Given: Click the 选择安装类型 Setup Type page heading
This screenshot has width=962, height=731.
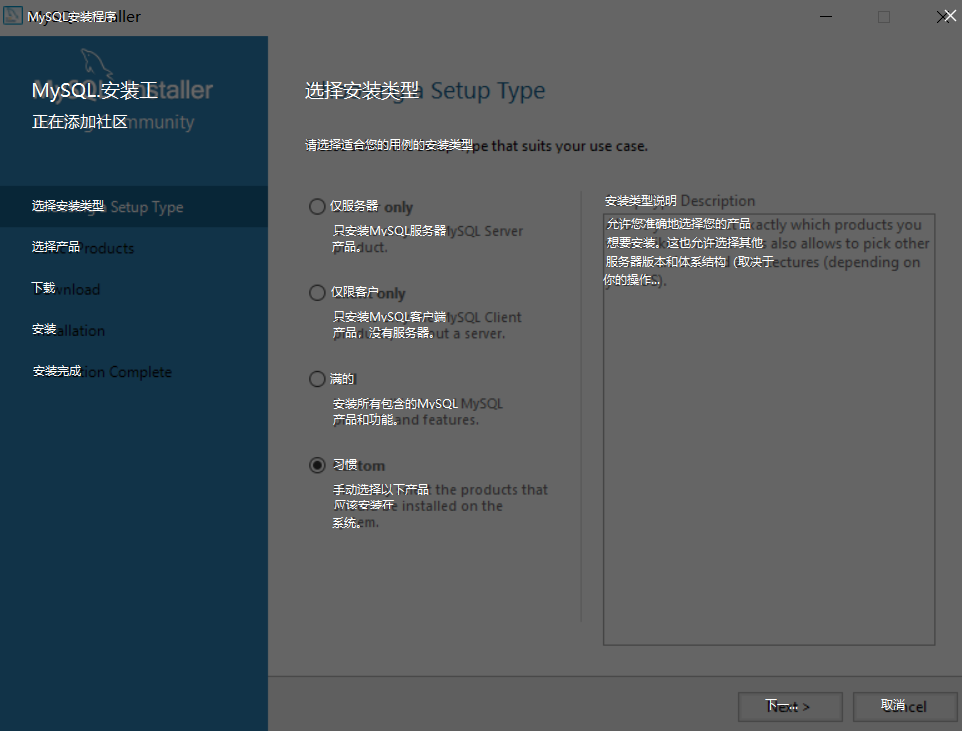Looking at the screenshot, I should pyautogui.click(x=425, y=91).
